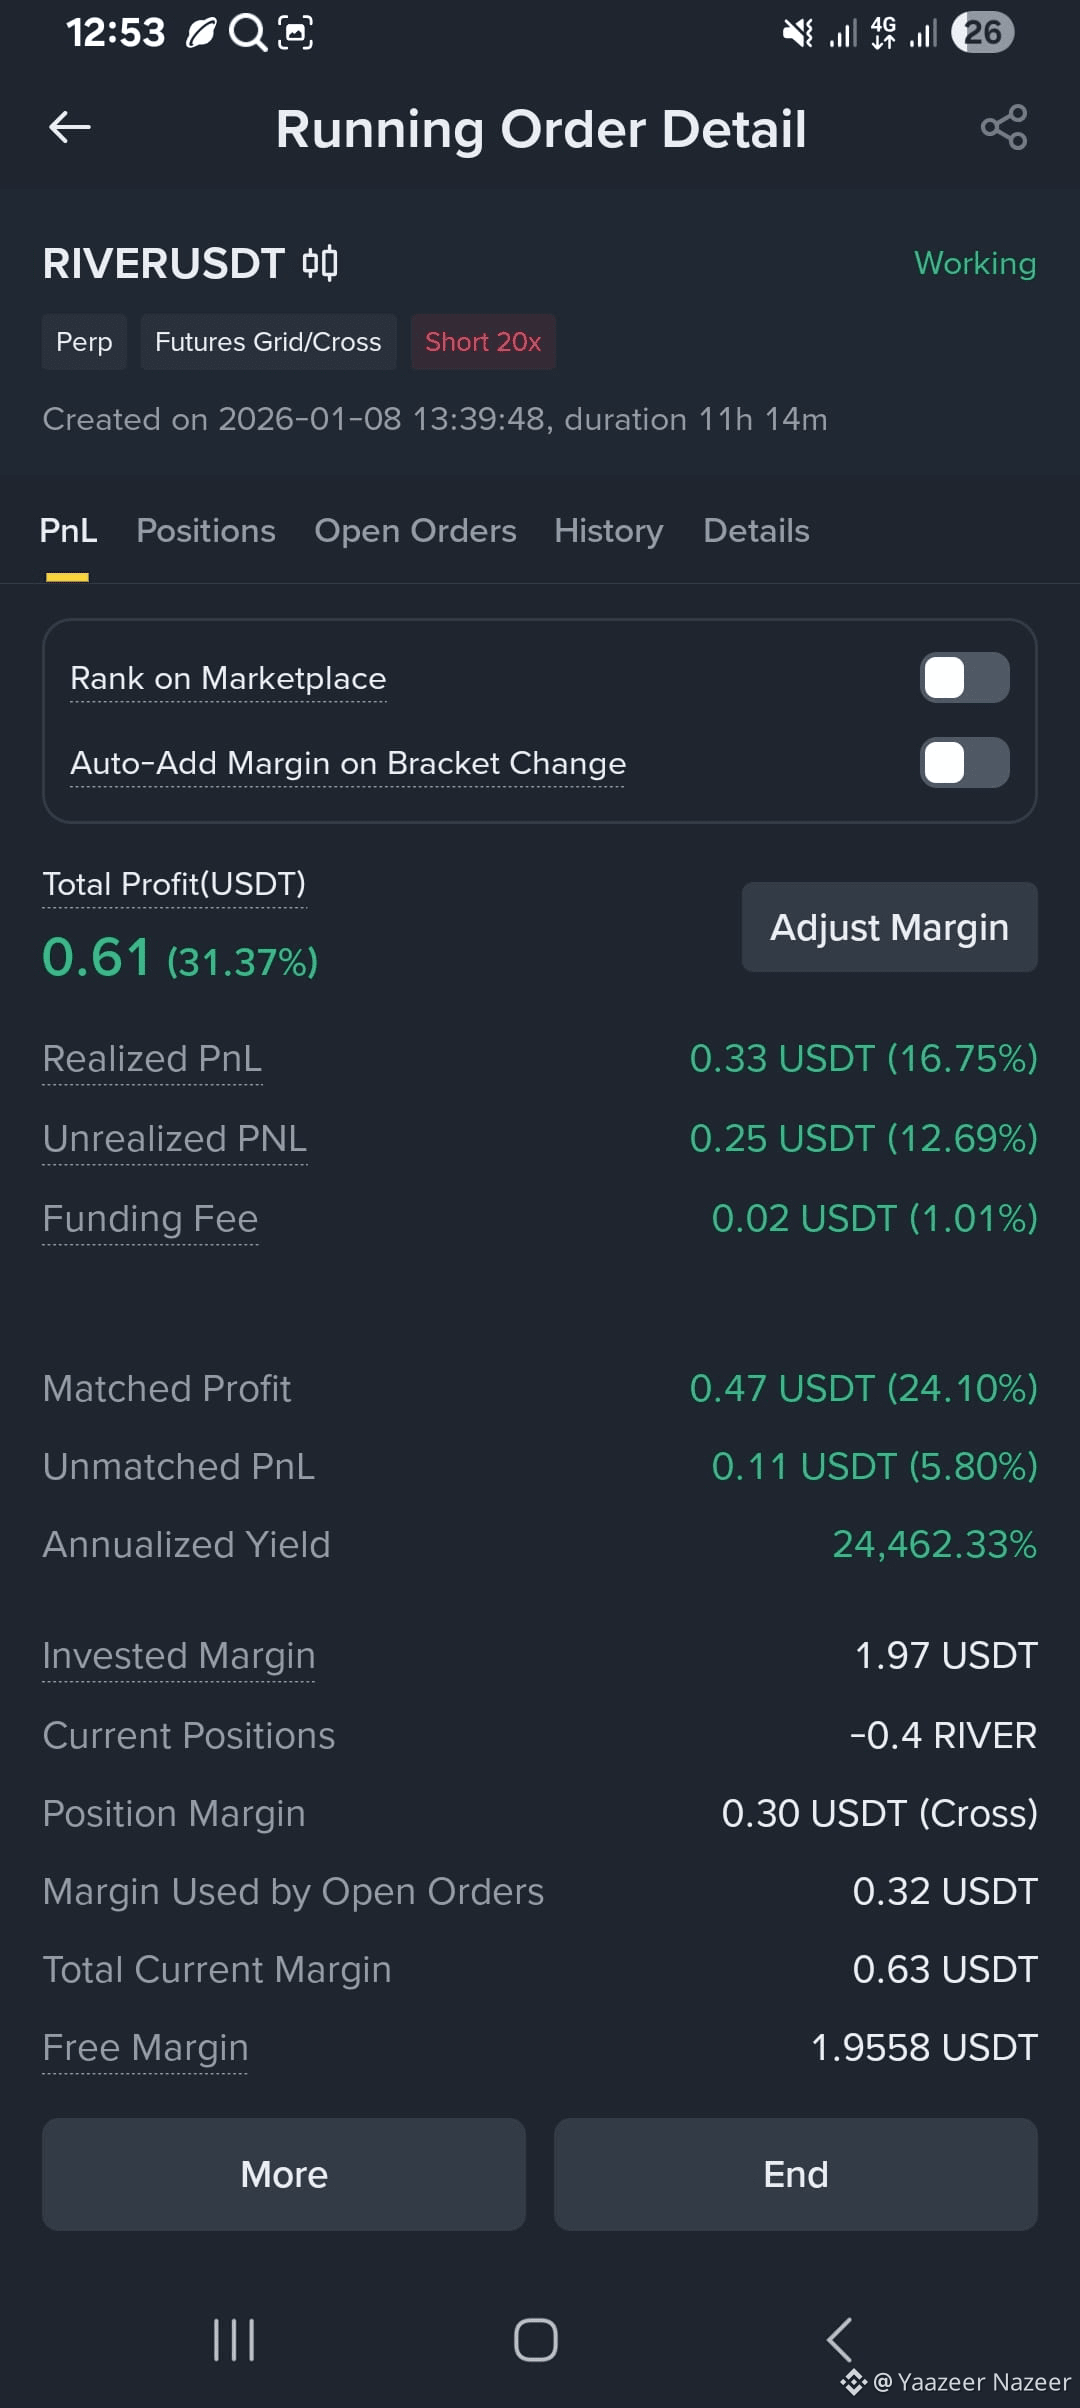Tap Free Margin label for explanation
Viewport: 1080px width, 2408px height.
145,2048
